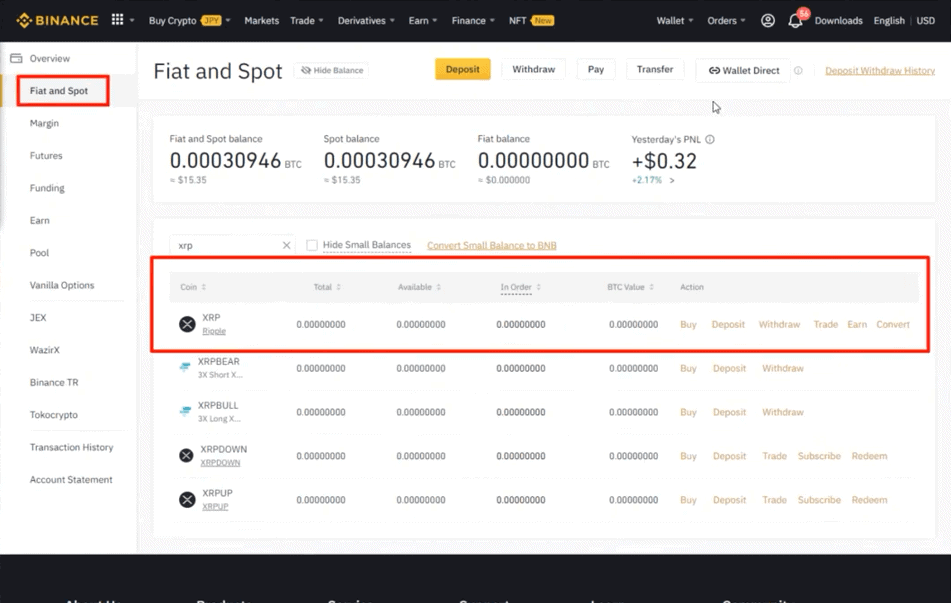This screenshot has height=603, width=951.
Task: Expand the Finance dropdown menu
Action: click(x=473, y=21)
